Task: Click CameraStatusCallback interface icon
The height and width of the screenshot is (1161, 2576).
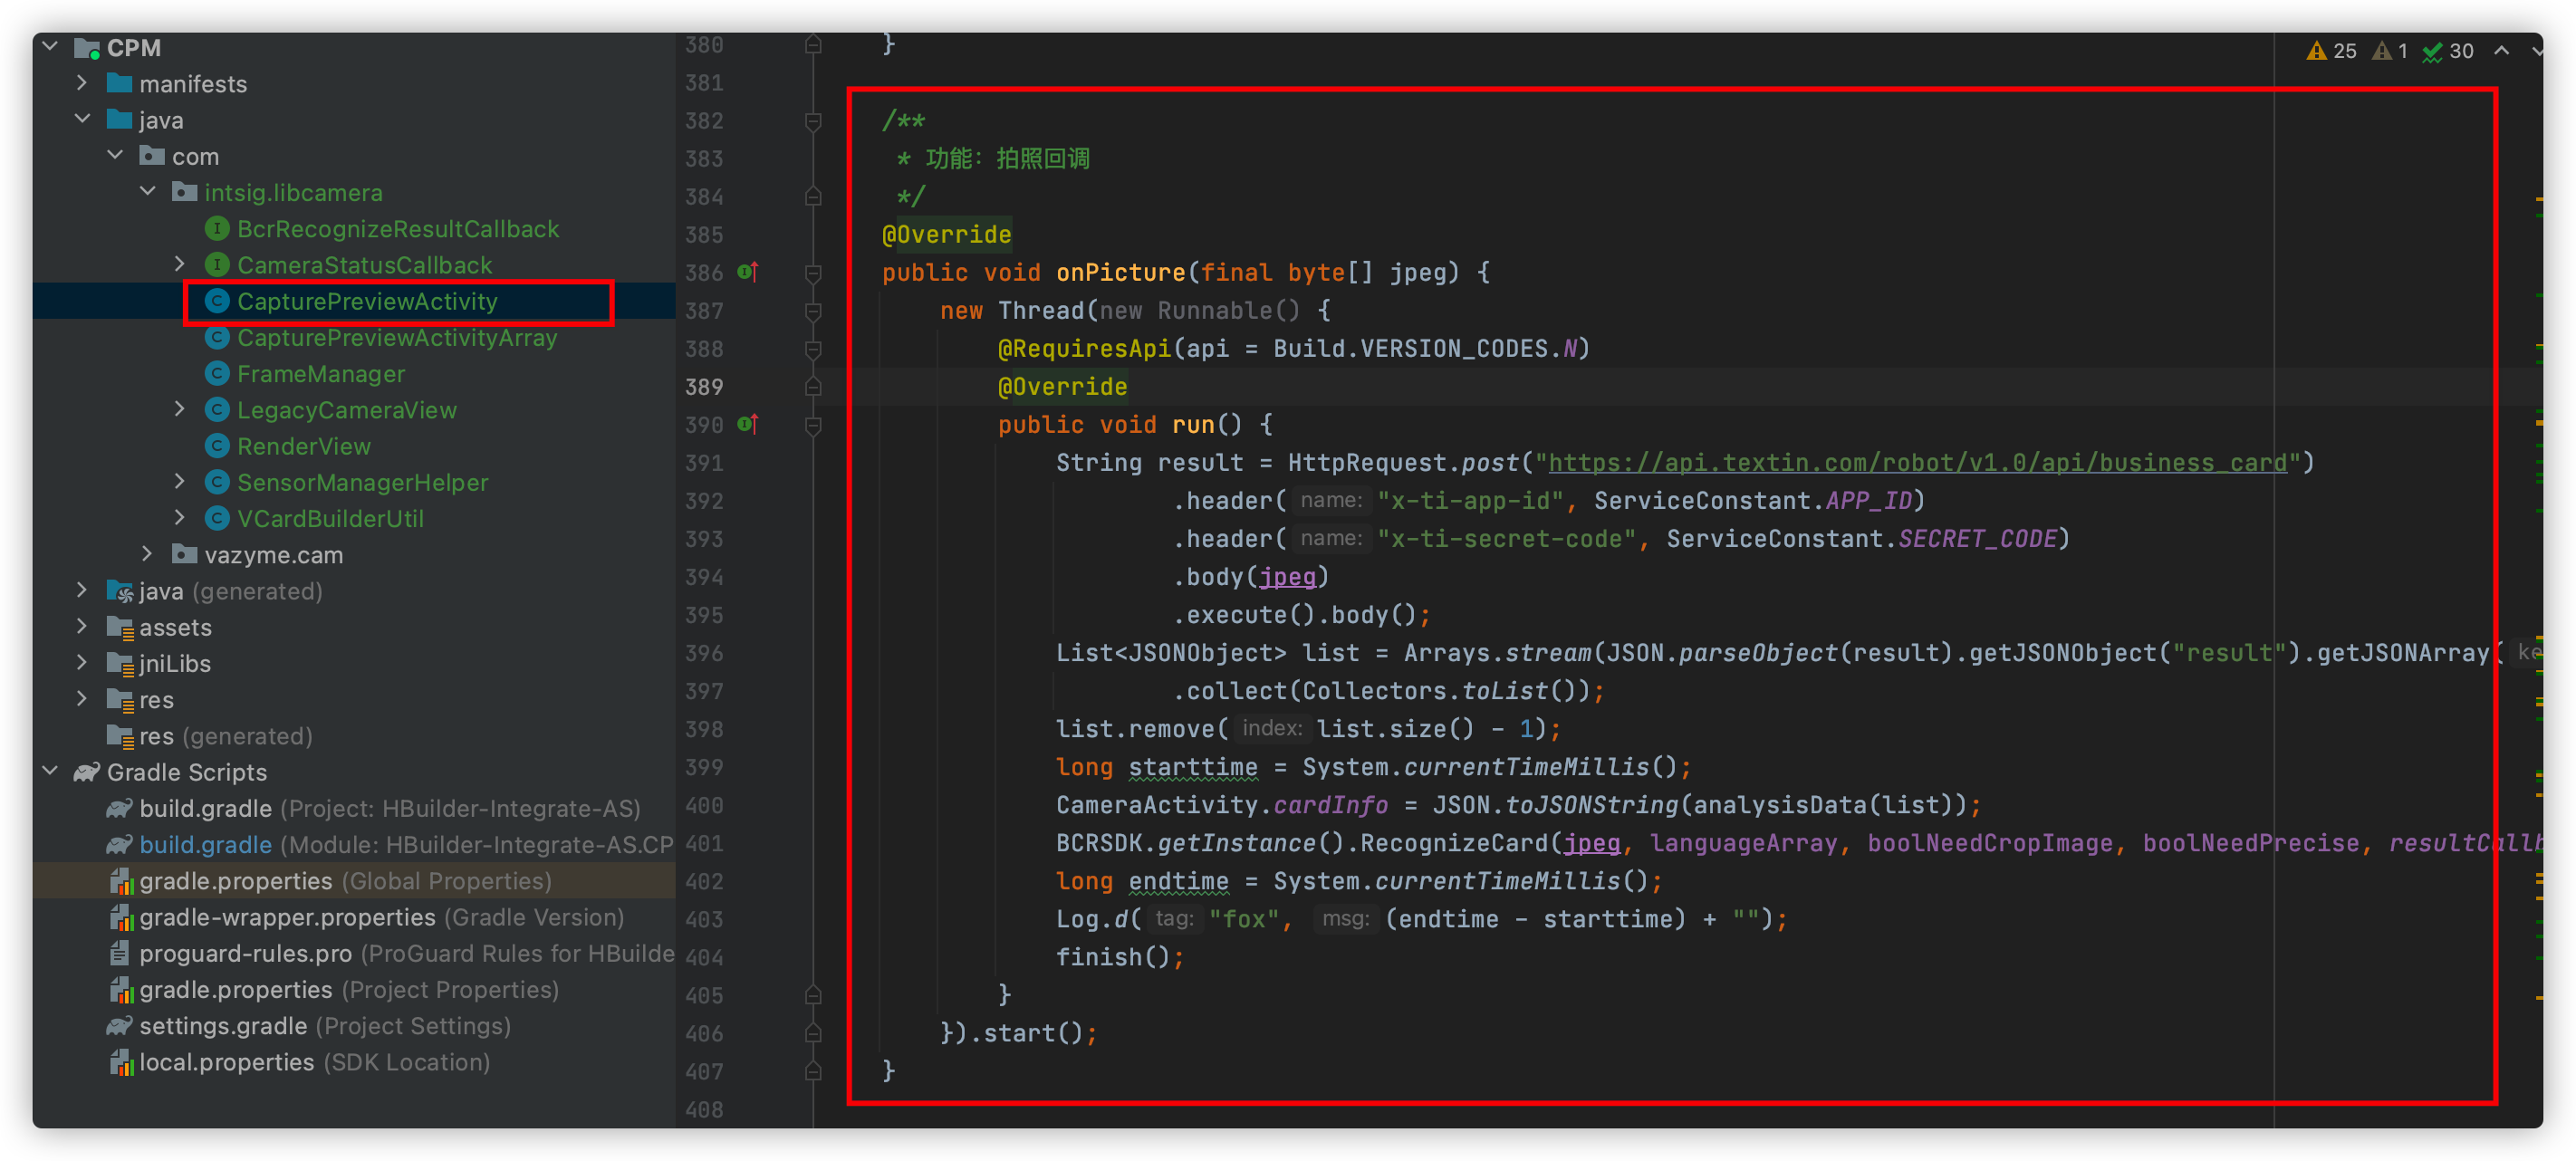Action: pyautogui.click(x=217, y=265)
